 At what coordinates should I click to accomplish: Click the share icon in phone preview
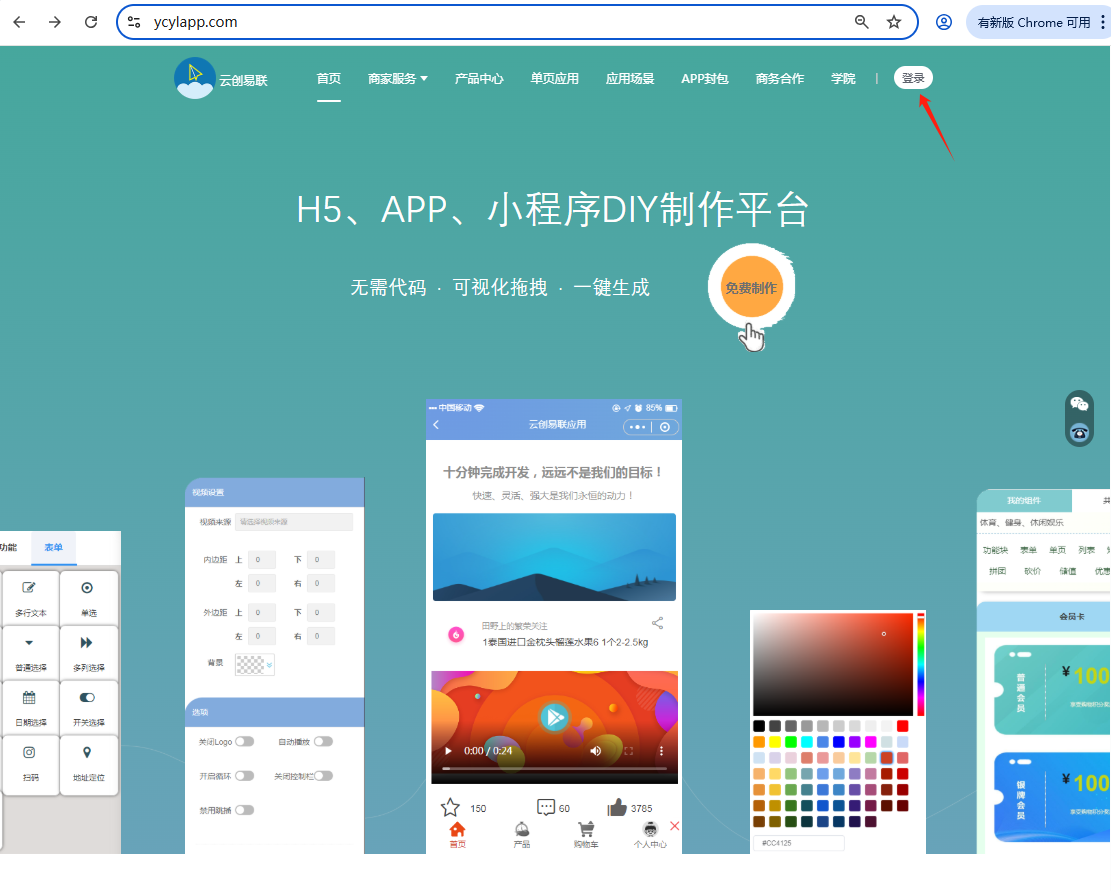tap(657, 622)
